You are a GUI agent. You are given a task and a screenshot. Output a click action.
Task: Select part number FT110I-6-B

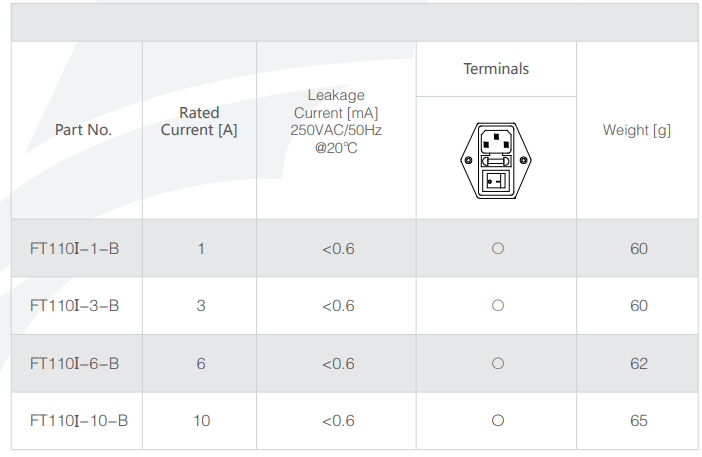pyautogui.click(x=75, y=363)
